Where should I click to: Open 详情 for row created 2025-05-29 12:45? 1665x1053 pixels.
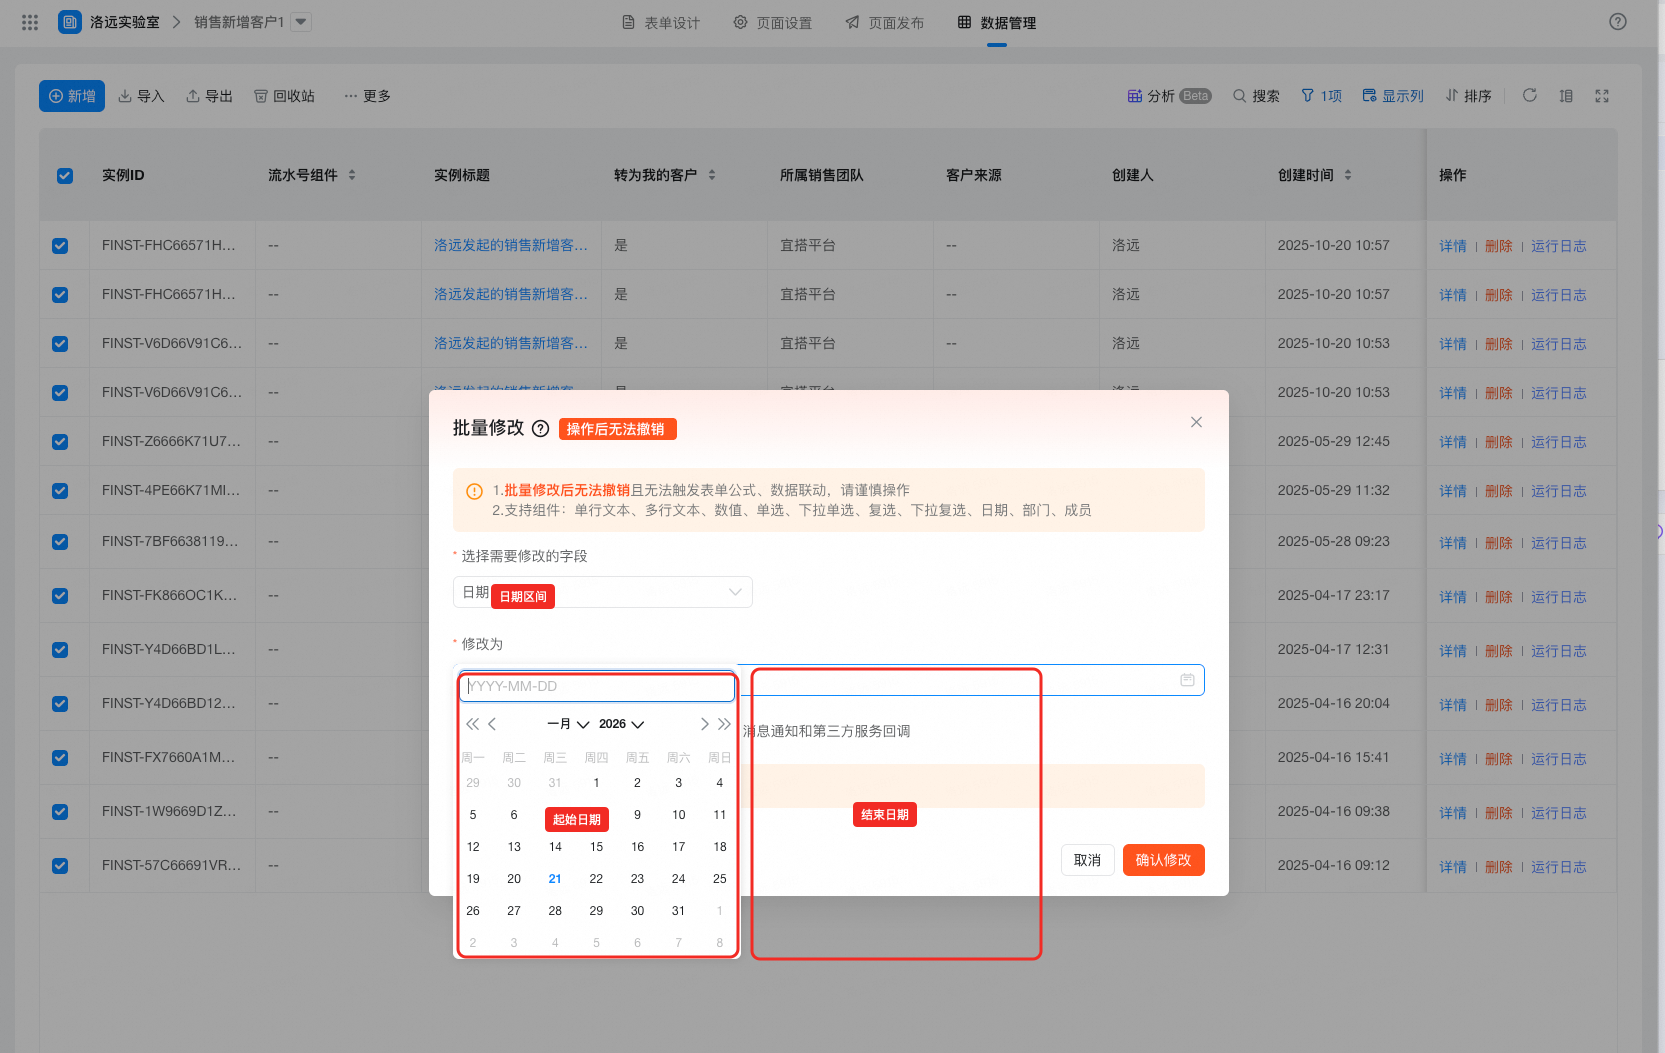tap(1453, 442)
